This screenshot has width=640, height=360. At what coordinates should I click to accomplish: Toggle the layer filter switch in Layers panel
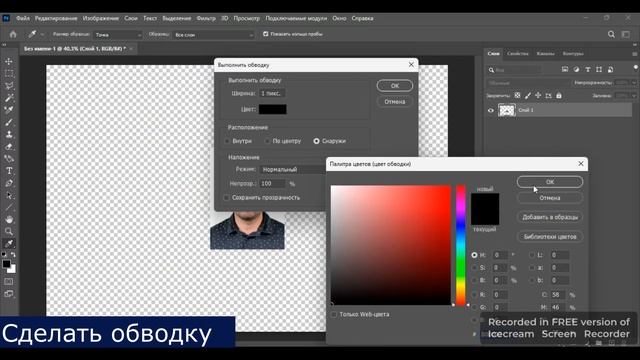point(636,67)
